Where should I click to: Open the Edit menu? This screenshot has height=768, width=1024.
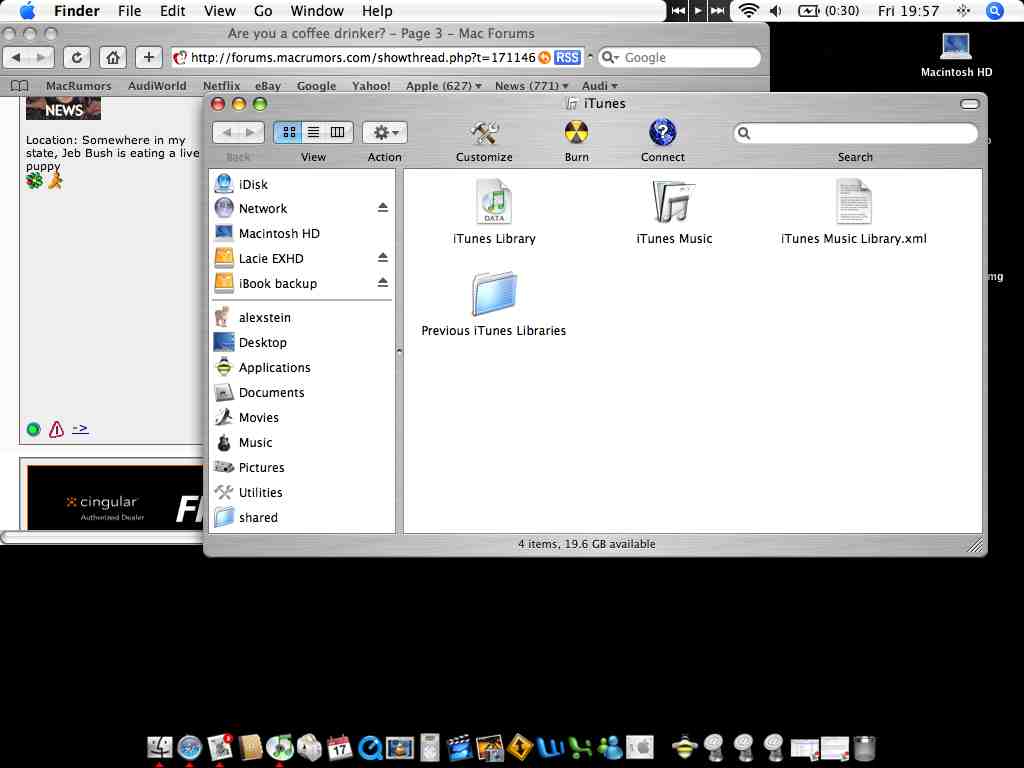pos(172,10)
